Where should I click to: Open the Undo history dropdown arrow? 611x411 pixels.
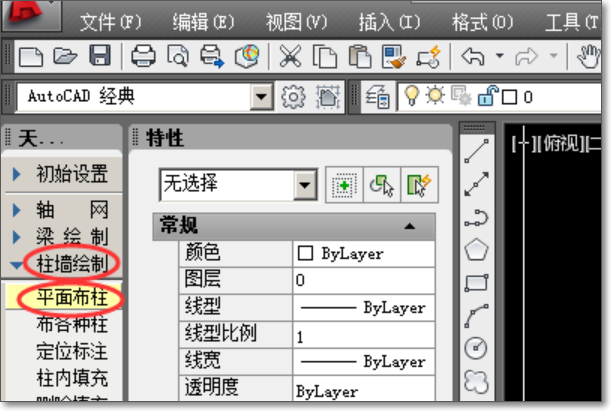(499, 56)
